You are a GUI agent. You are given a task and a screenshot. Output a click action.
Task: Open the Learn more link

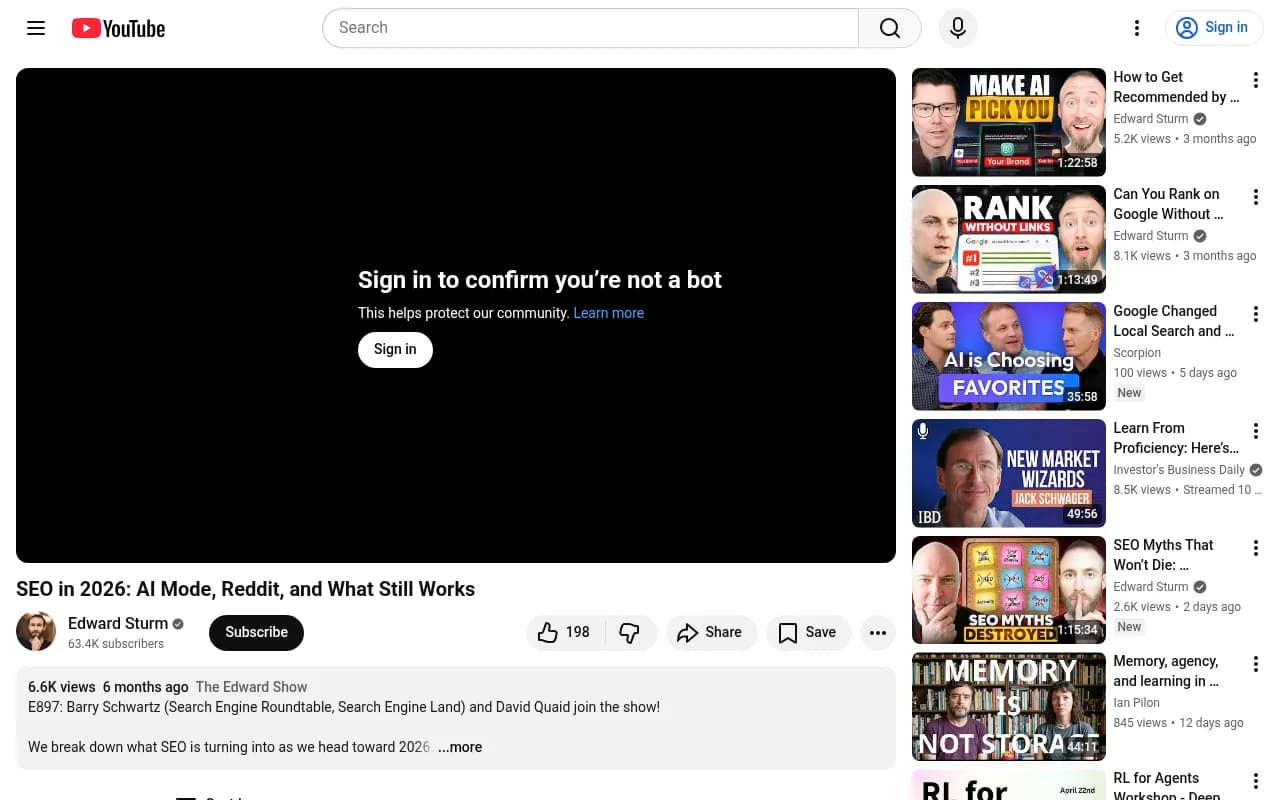608,313
